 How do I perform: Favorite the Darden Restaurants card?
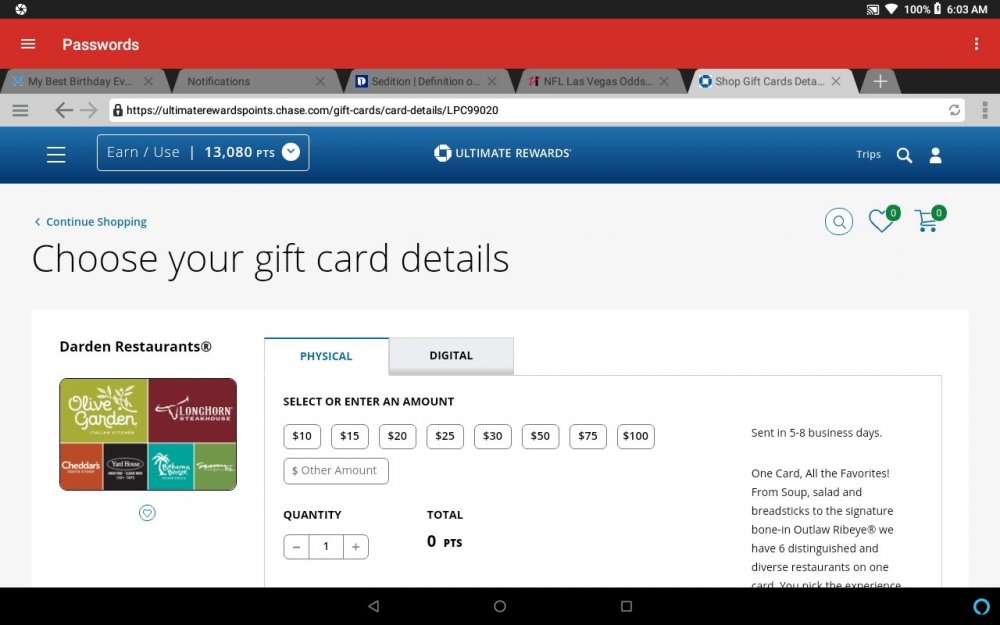tap(147, 513)
